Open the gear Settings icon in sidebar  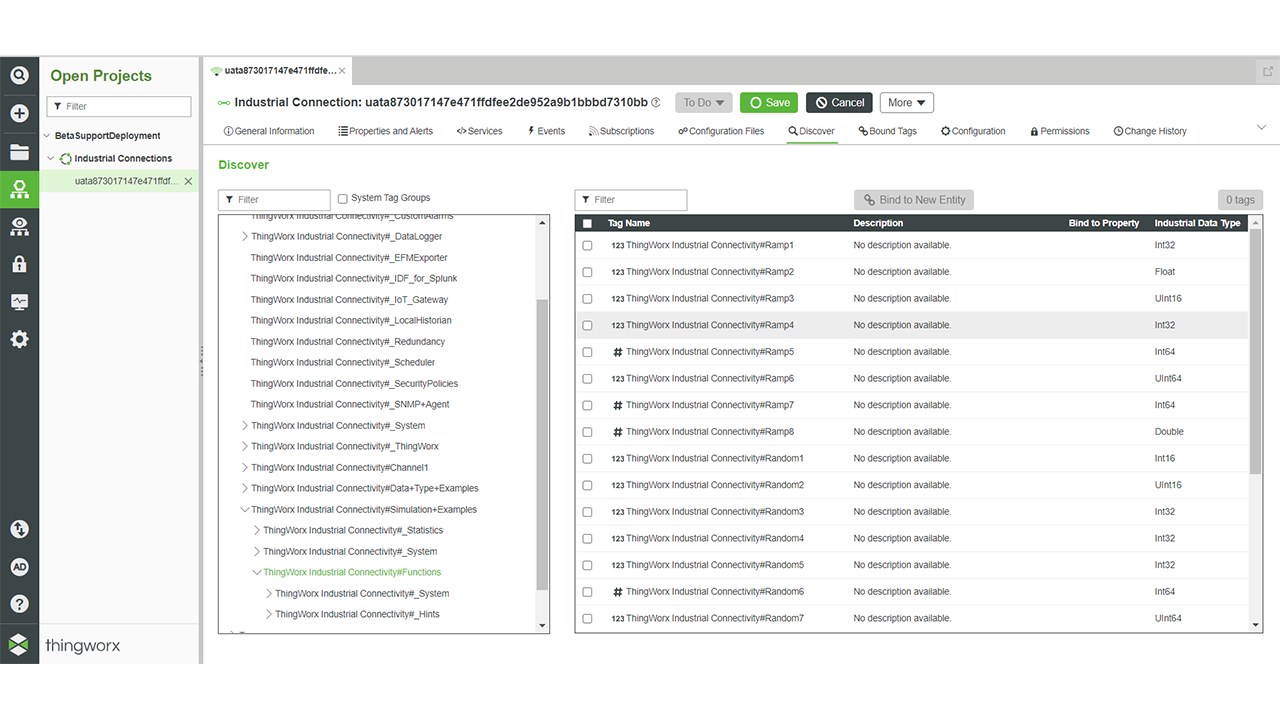click(19, 339)
